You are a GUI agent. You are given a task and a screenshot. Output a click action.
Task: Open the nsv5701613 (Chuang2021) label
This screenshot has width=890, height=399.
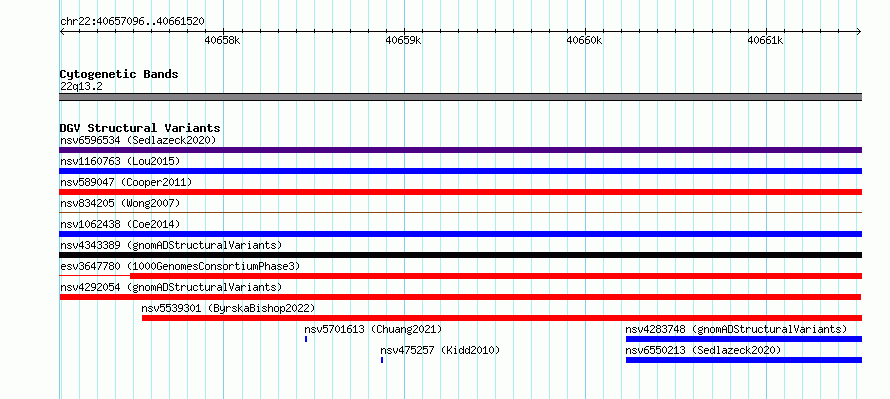pos(373,329)
